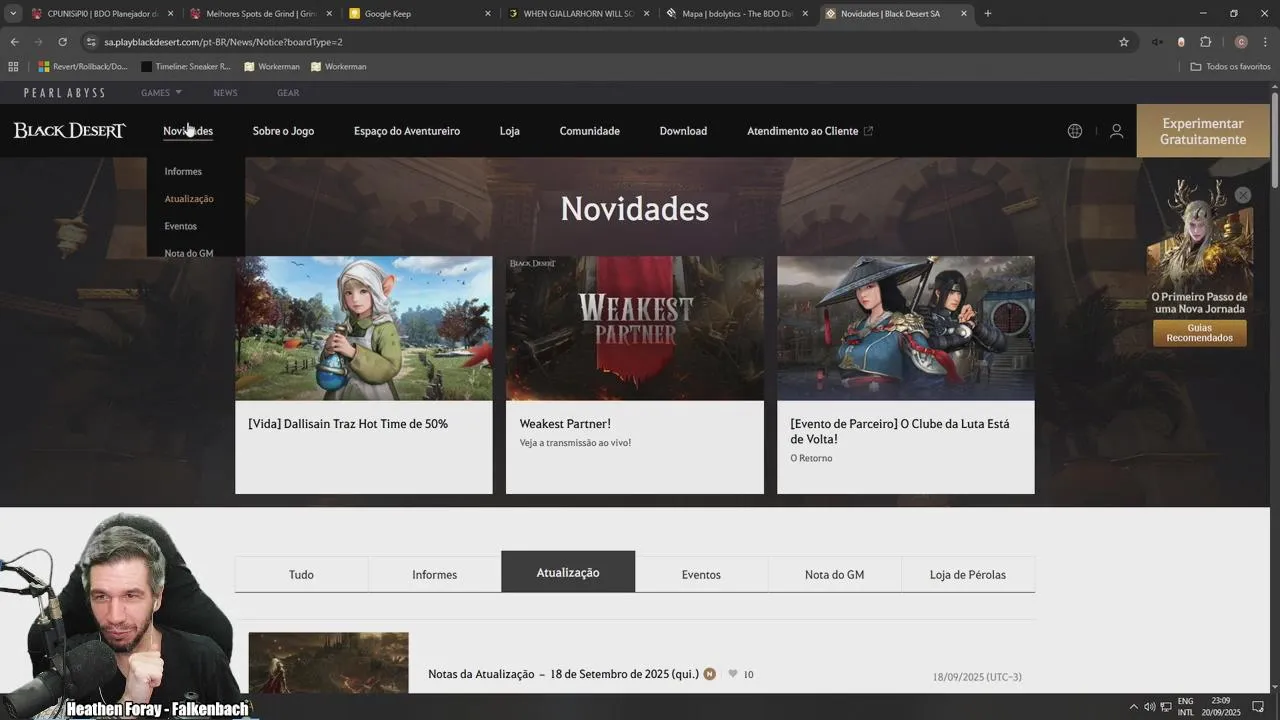Switch to the Eventos news tab
The height and width of the screenshot is (720, 1280).
701,575
